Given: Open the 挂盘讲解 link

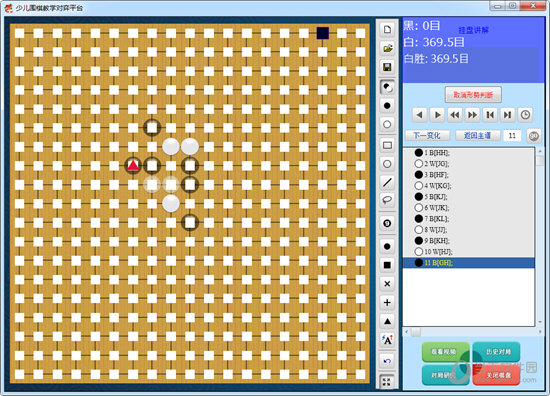Looking at the screenshot, I should (x=474, y=30).
